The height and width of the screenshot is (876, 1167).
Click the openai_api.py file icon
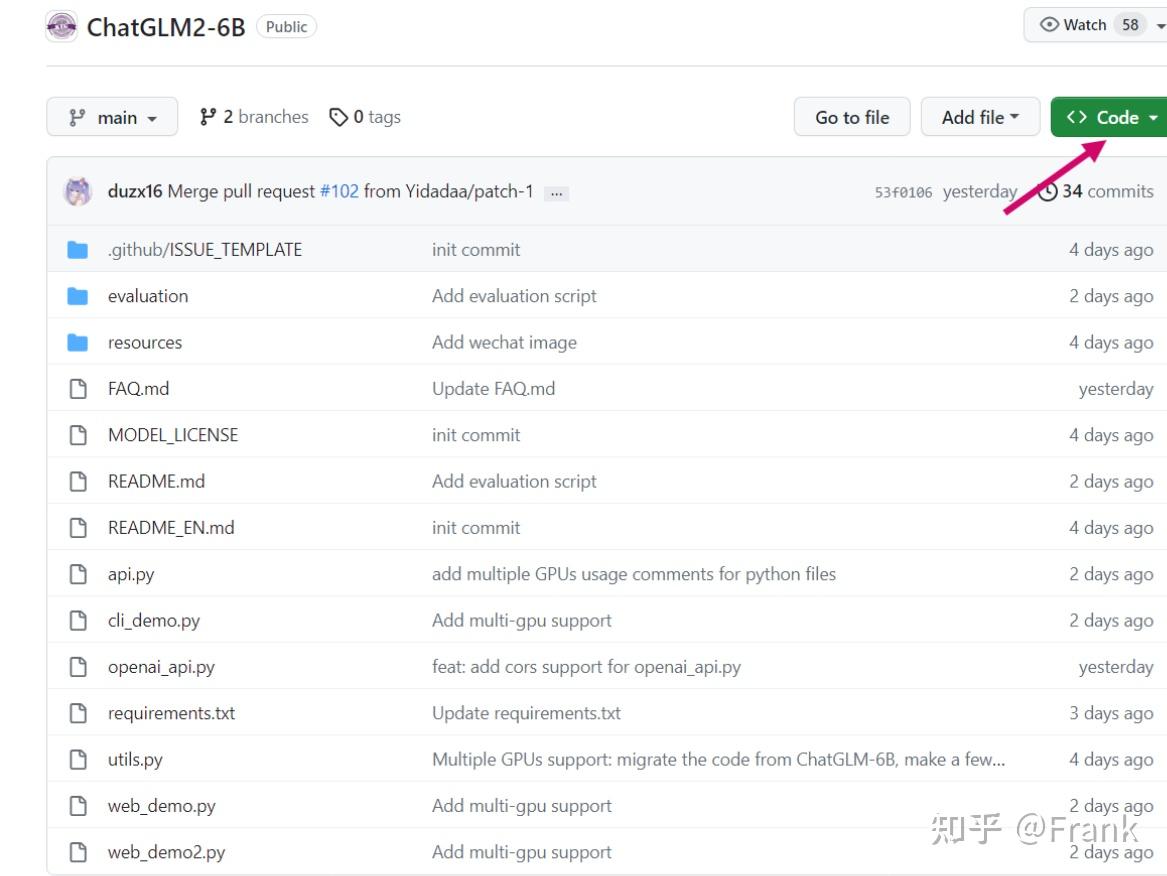coord(78,667)
